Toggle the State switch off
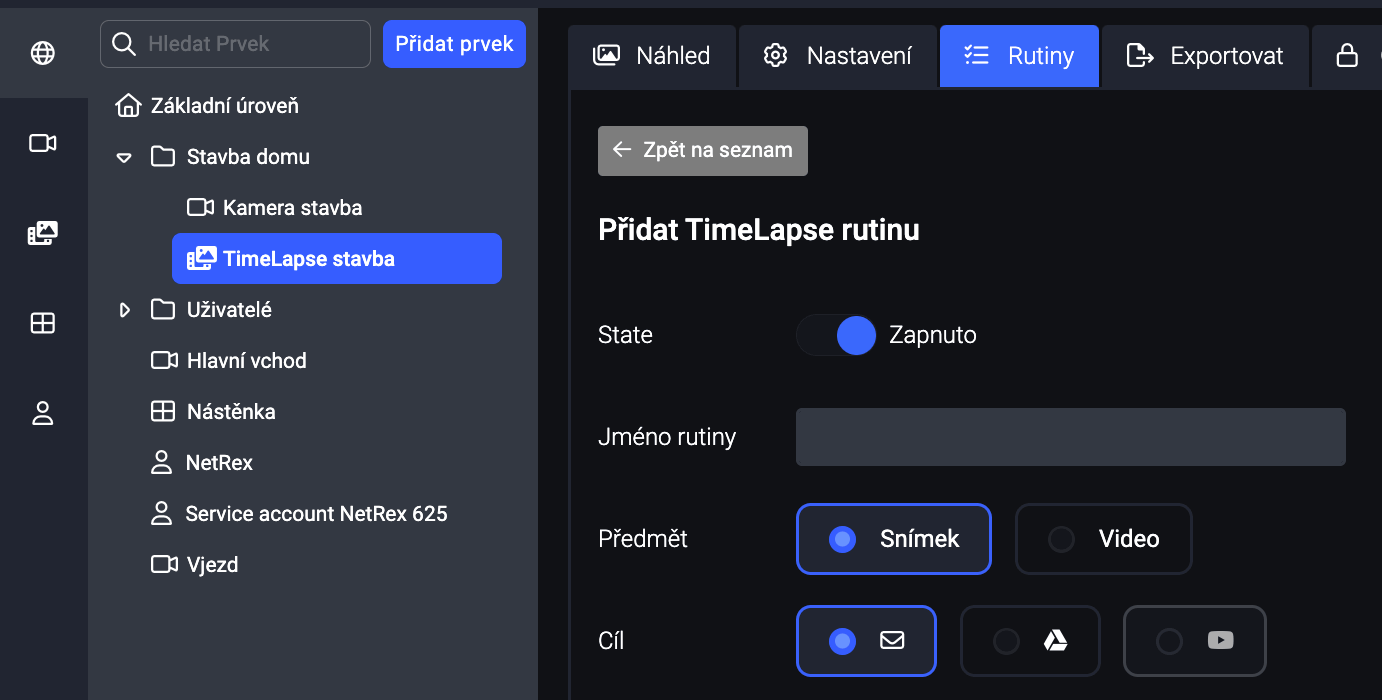This screenshot has width=1382, height=700. 837,335
